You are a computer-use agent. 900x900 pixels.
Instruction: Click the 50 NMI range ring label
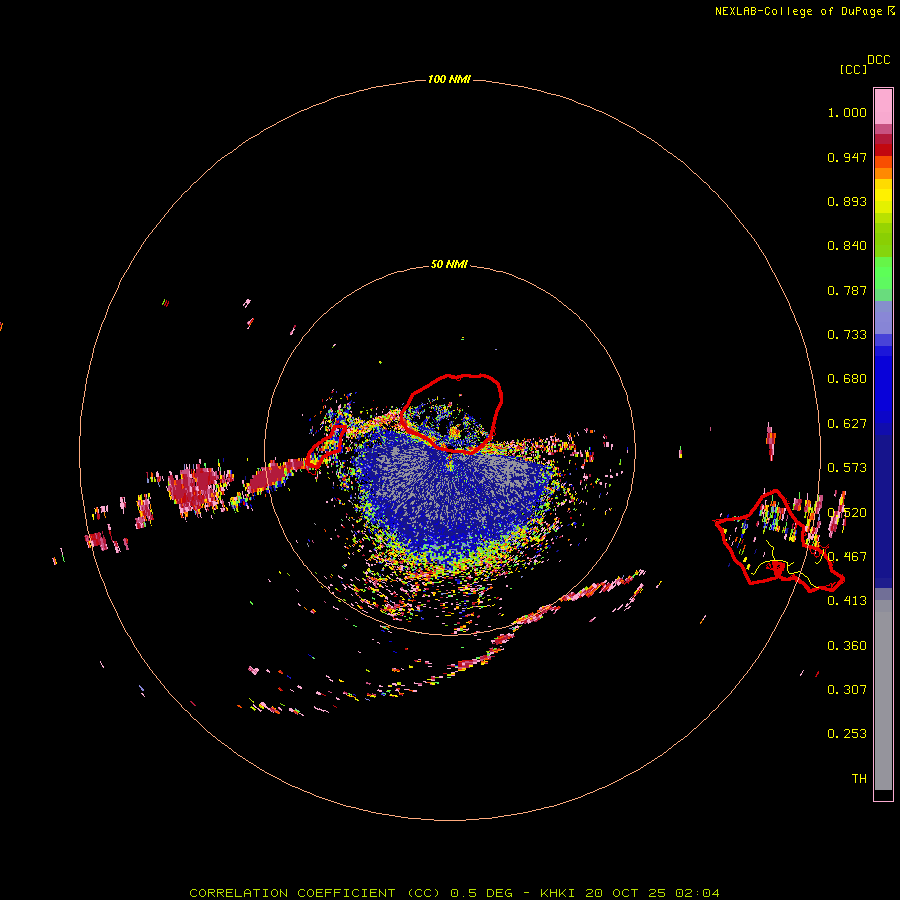tap(449, 264)
